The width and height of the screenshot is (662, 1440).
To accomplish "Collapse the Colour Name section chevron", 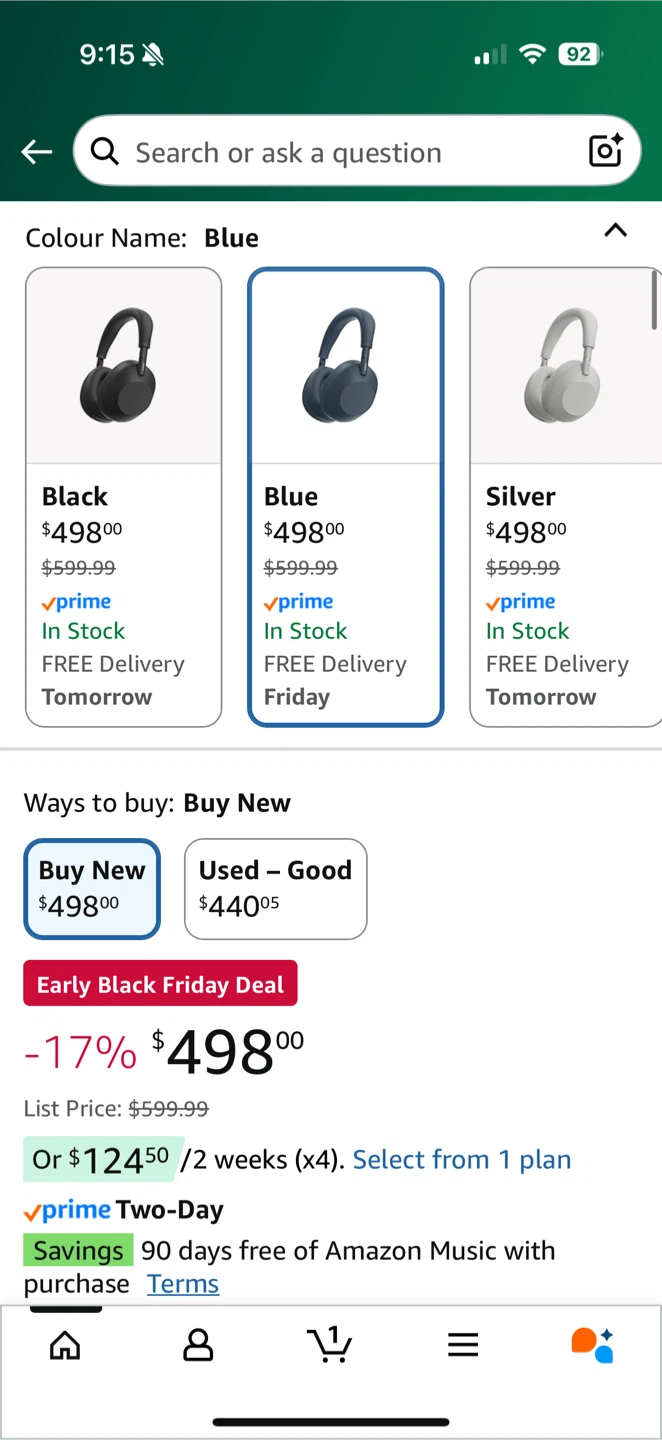I will [616, 231].
